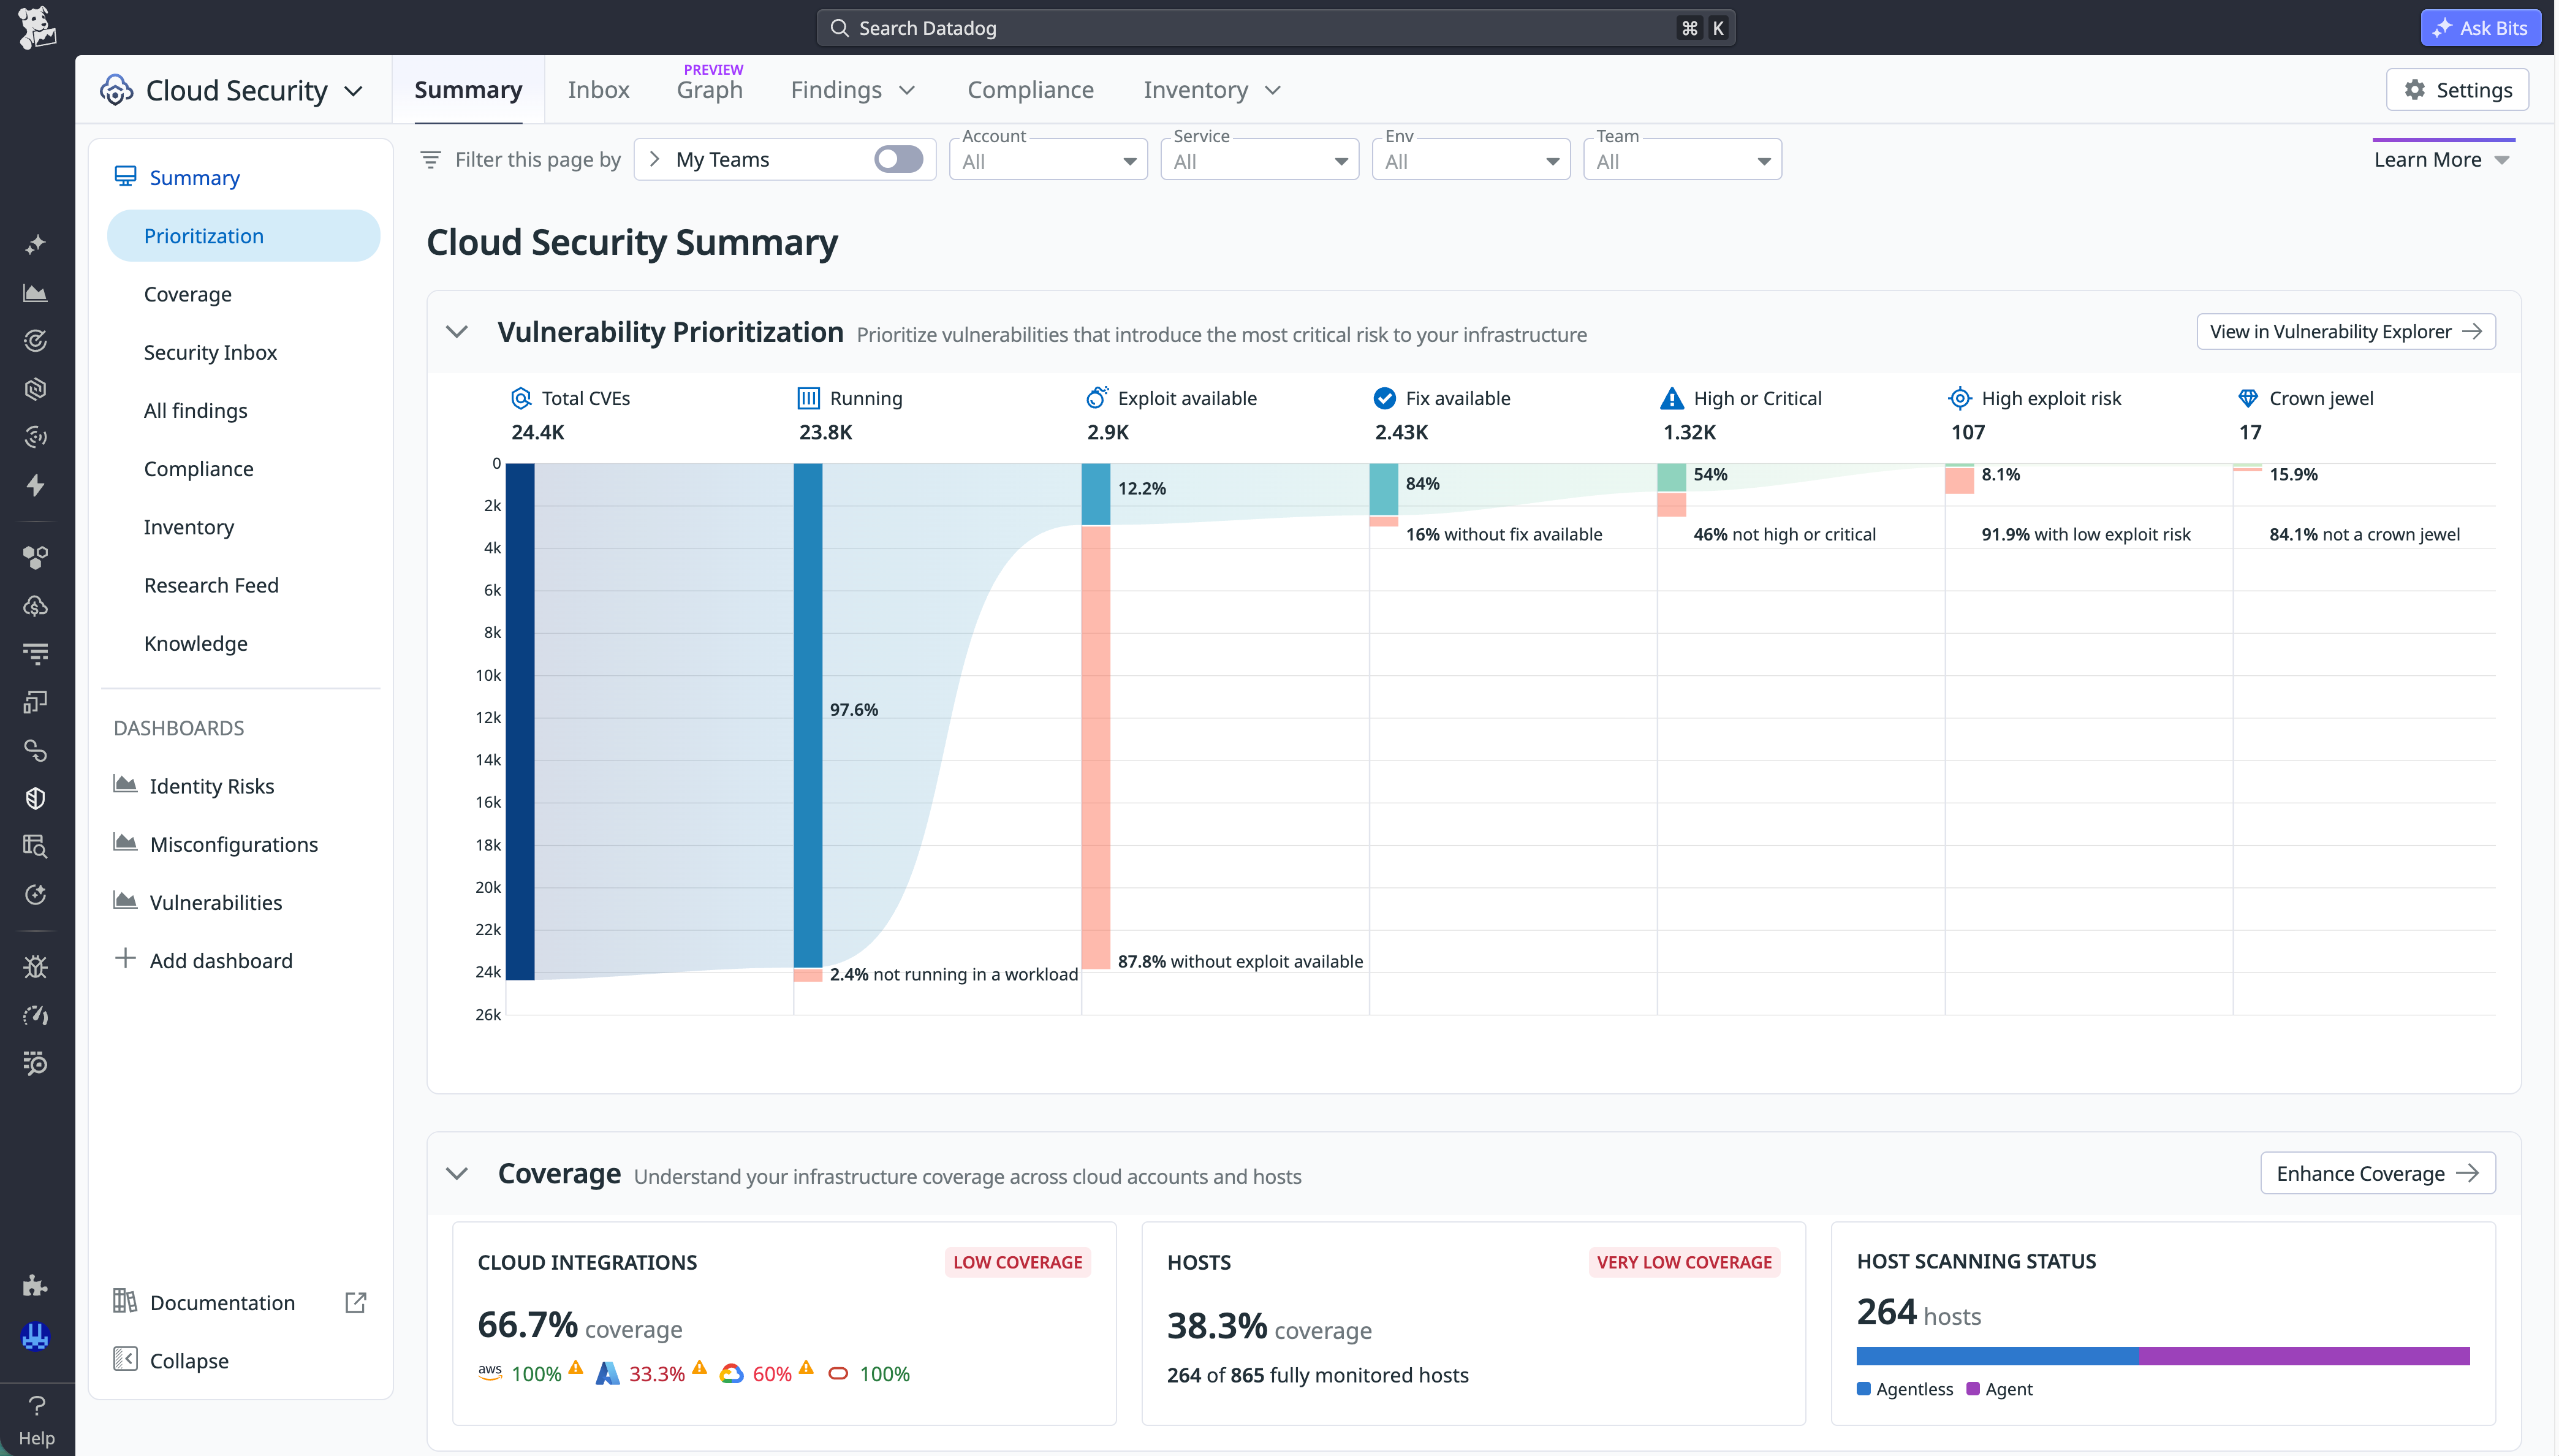Click the Ask Bits button
2559x1456 pixels.
pyautogui.click(x=2480, y=28)
